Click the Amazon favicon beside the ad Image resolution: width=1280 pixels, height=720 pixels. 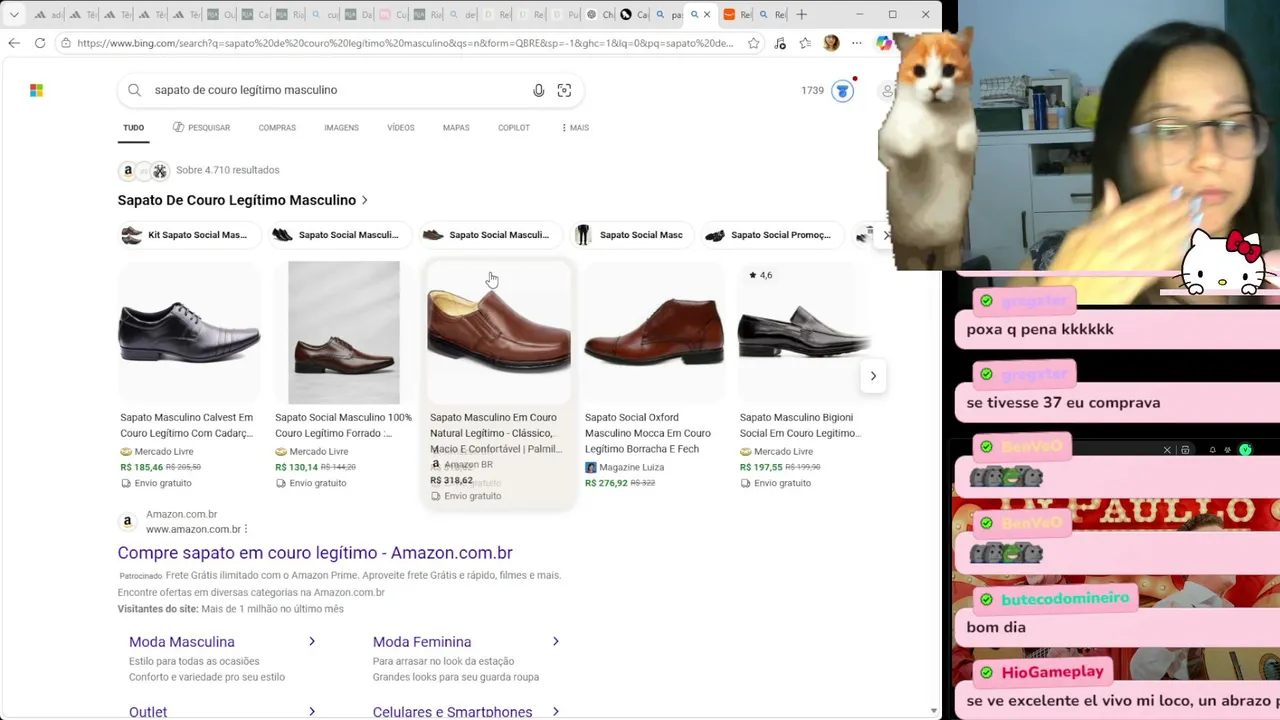click(127, 521)
